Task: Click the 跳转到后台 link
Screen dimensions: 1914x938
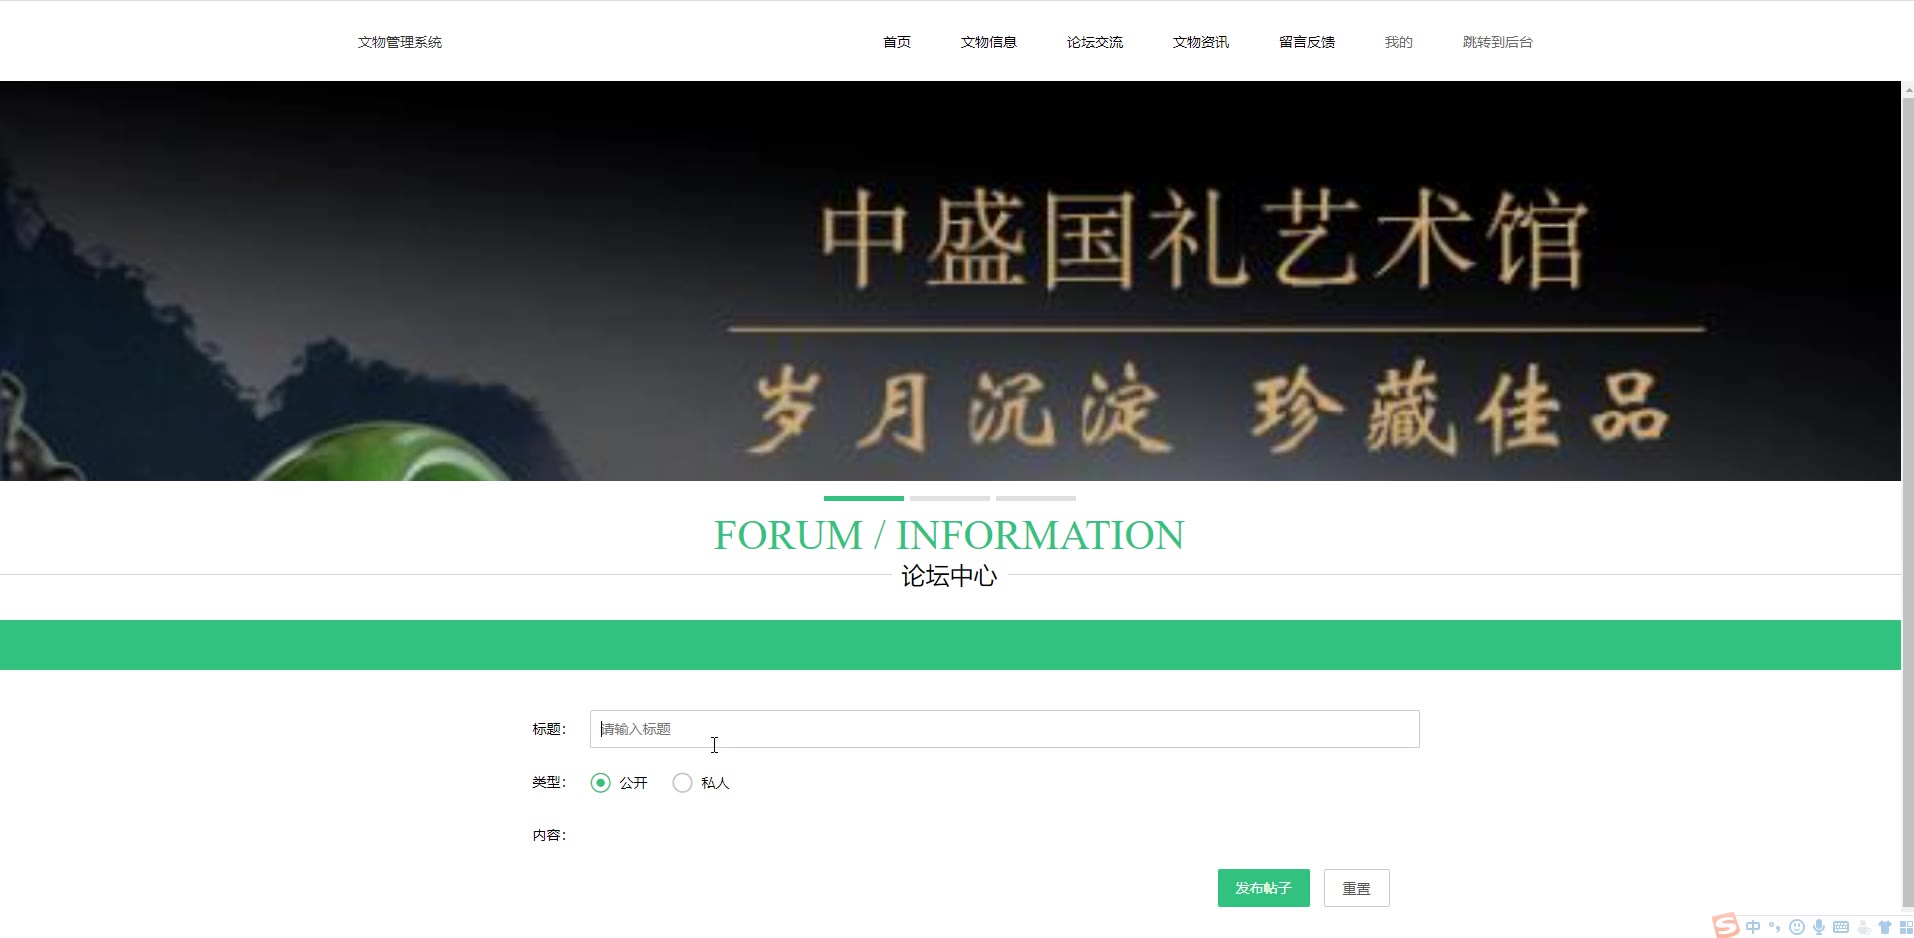Action: [1498, 42]
